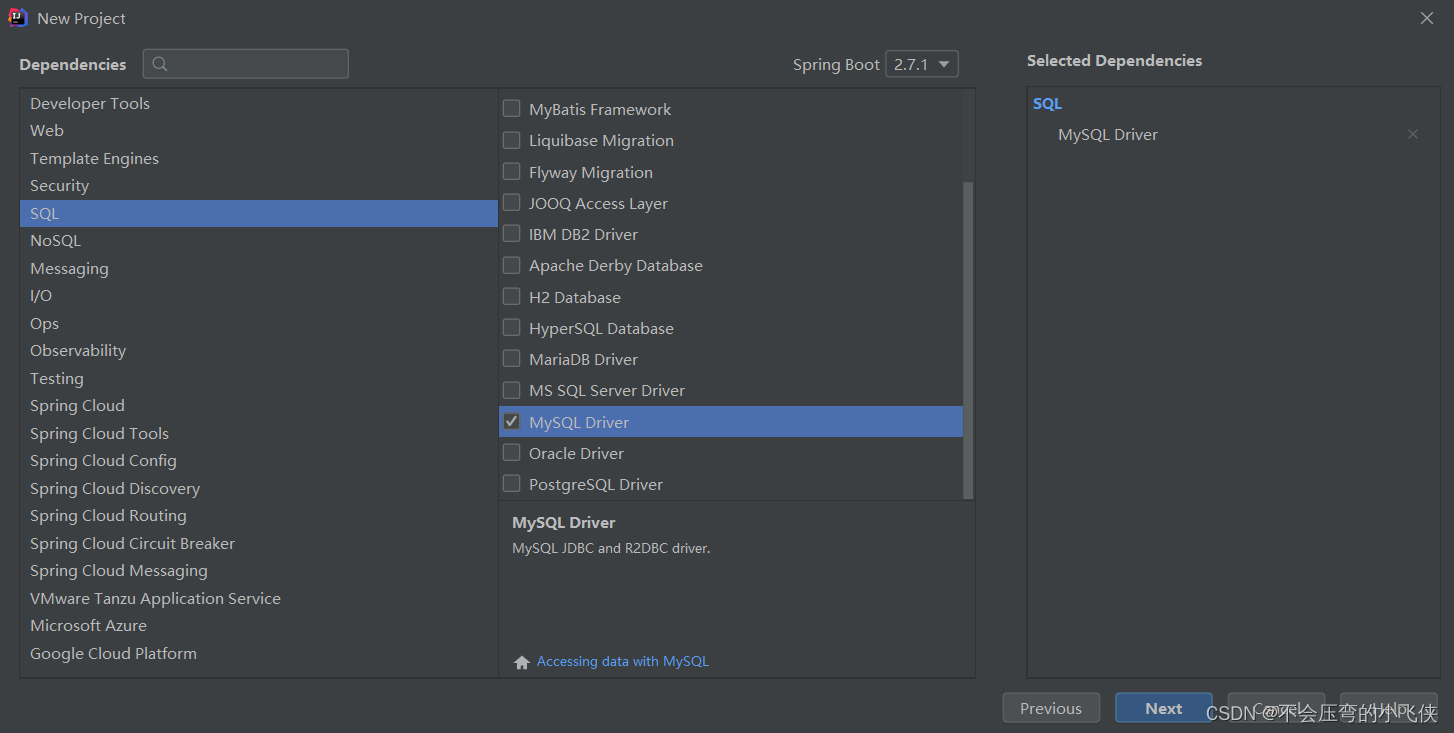
Task: Select the JOOQ Access Layer checkbox
Action: point(511,203)
